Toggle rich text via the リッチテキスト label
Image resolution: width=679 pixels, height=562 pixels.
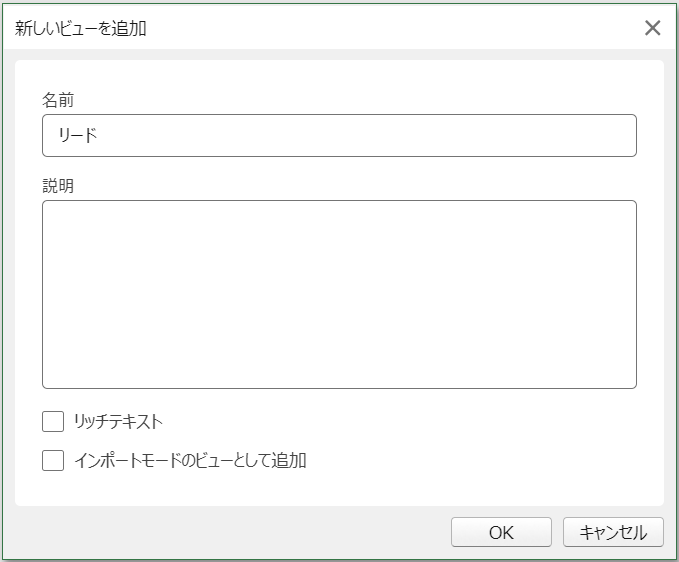click(118, 421)
